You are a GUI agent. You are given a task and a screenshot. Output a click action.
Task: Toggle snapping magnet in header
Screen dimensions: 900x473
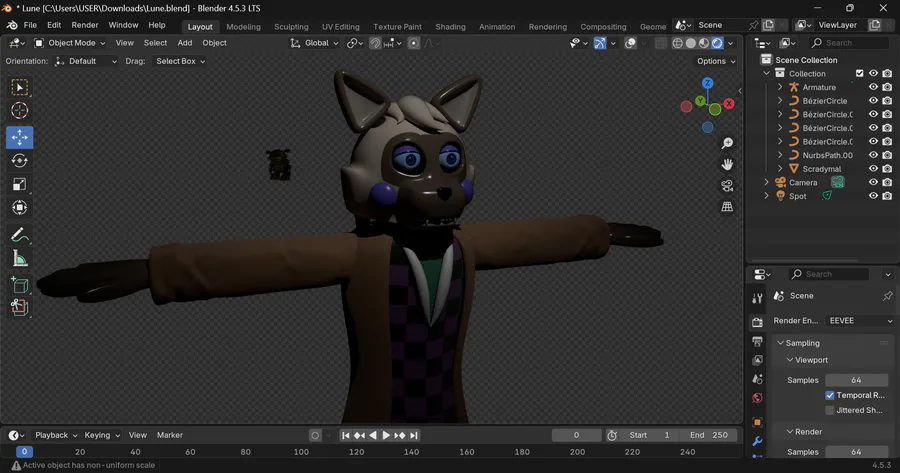click(375, 43)
